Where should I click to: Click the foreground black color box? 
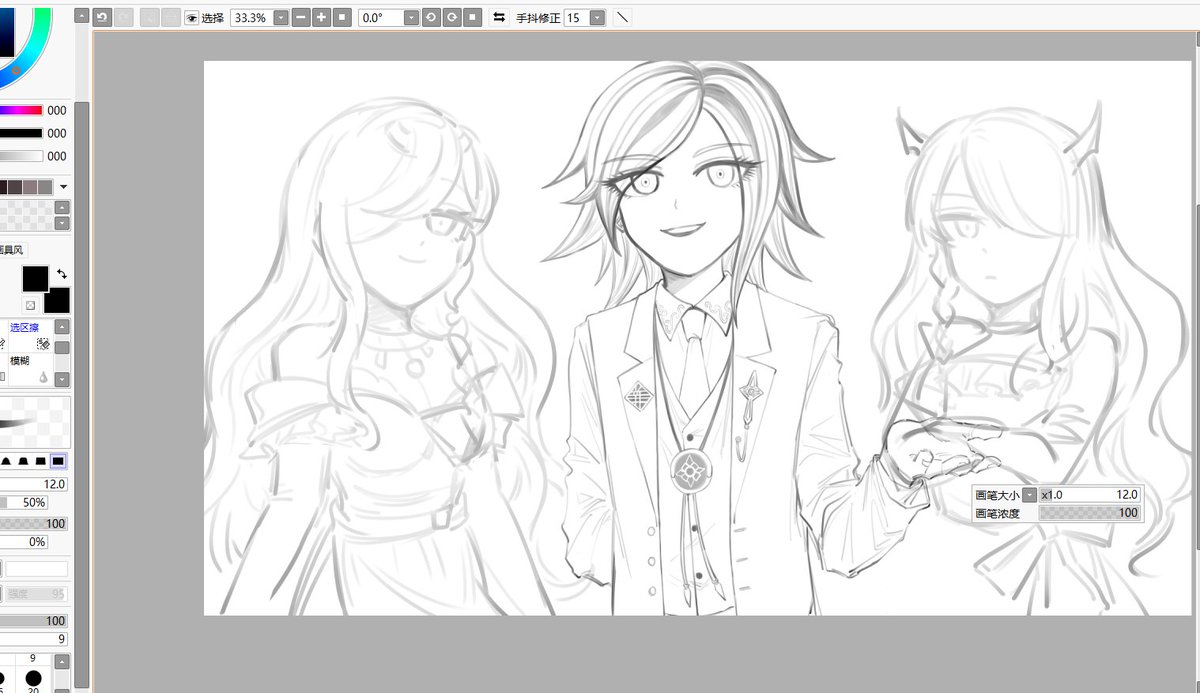point(36,278)
